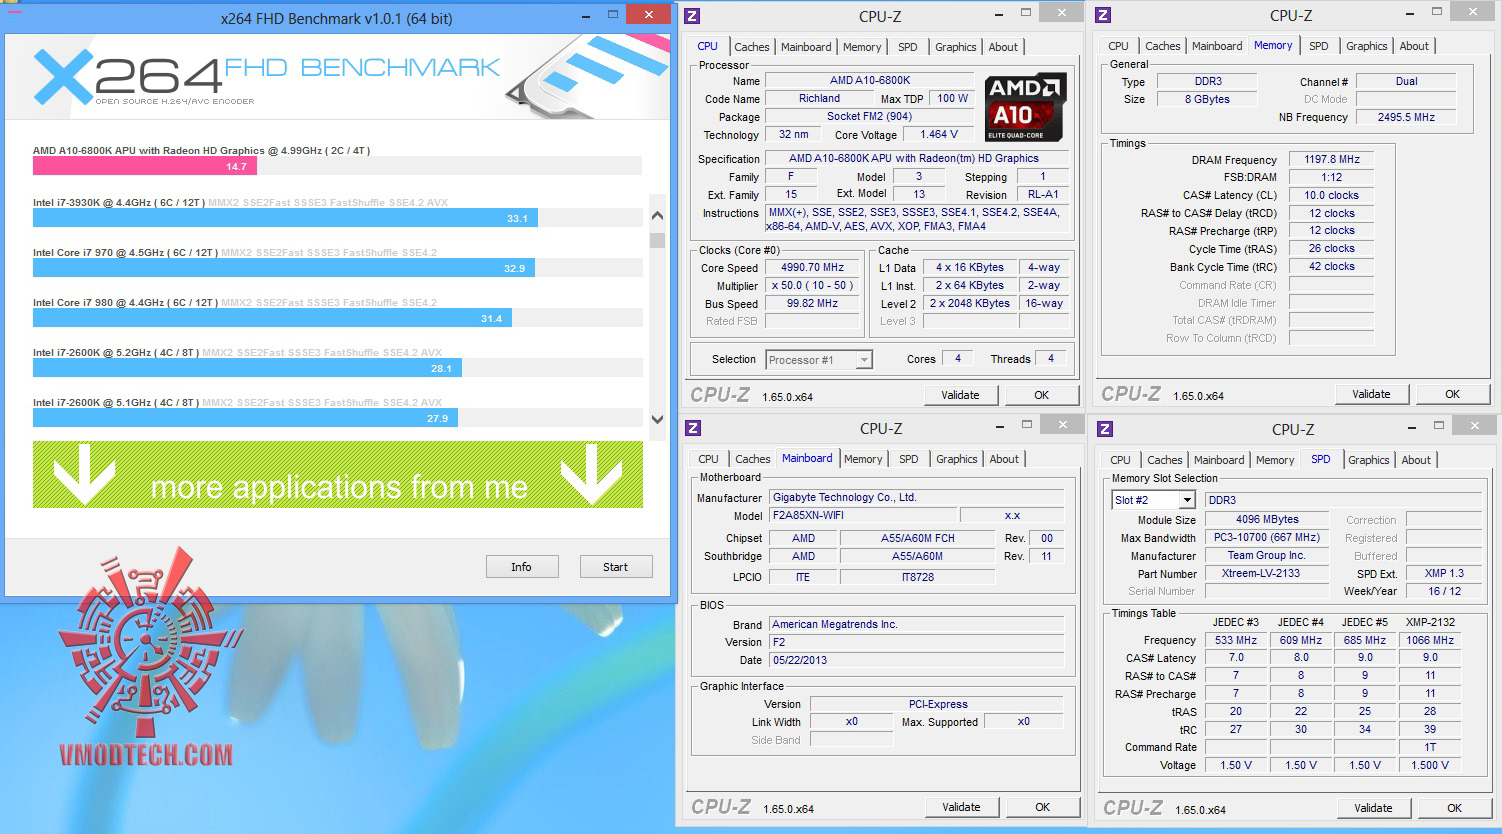Click the up arrow of the benchmark results scrollbar
1502x834 pixels.
tap(657, 216)
